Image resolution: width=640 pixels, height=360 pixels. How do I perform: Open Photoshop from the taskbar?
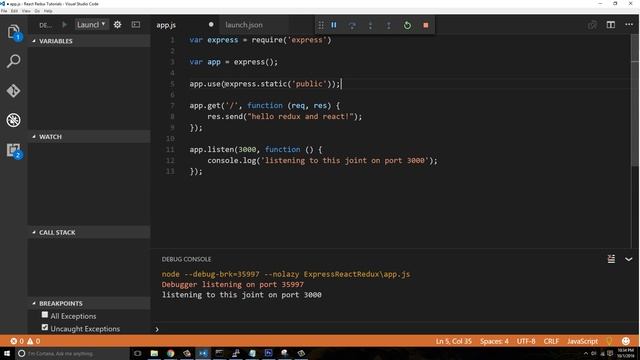coord(268,353)
